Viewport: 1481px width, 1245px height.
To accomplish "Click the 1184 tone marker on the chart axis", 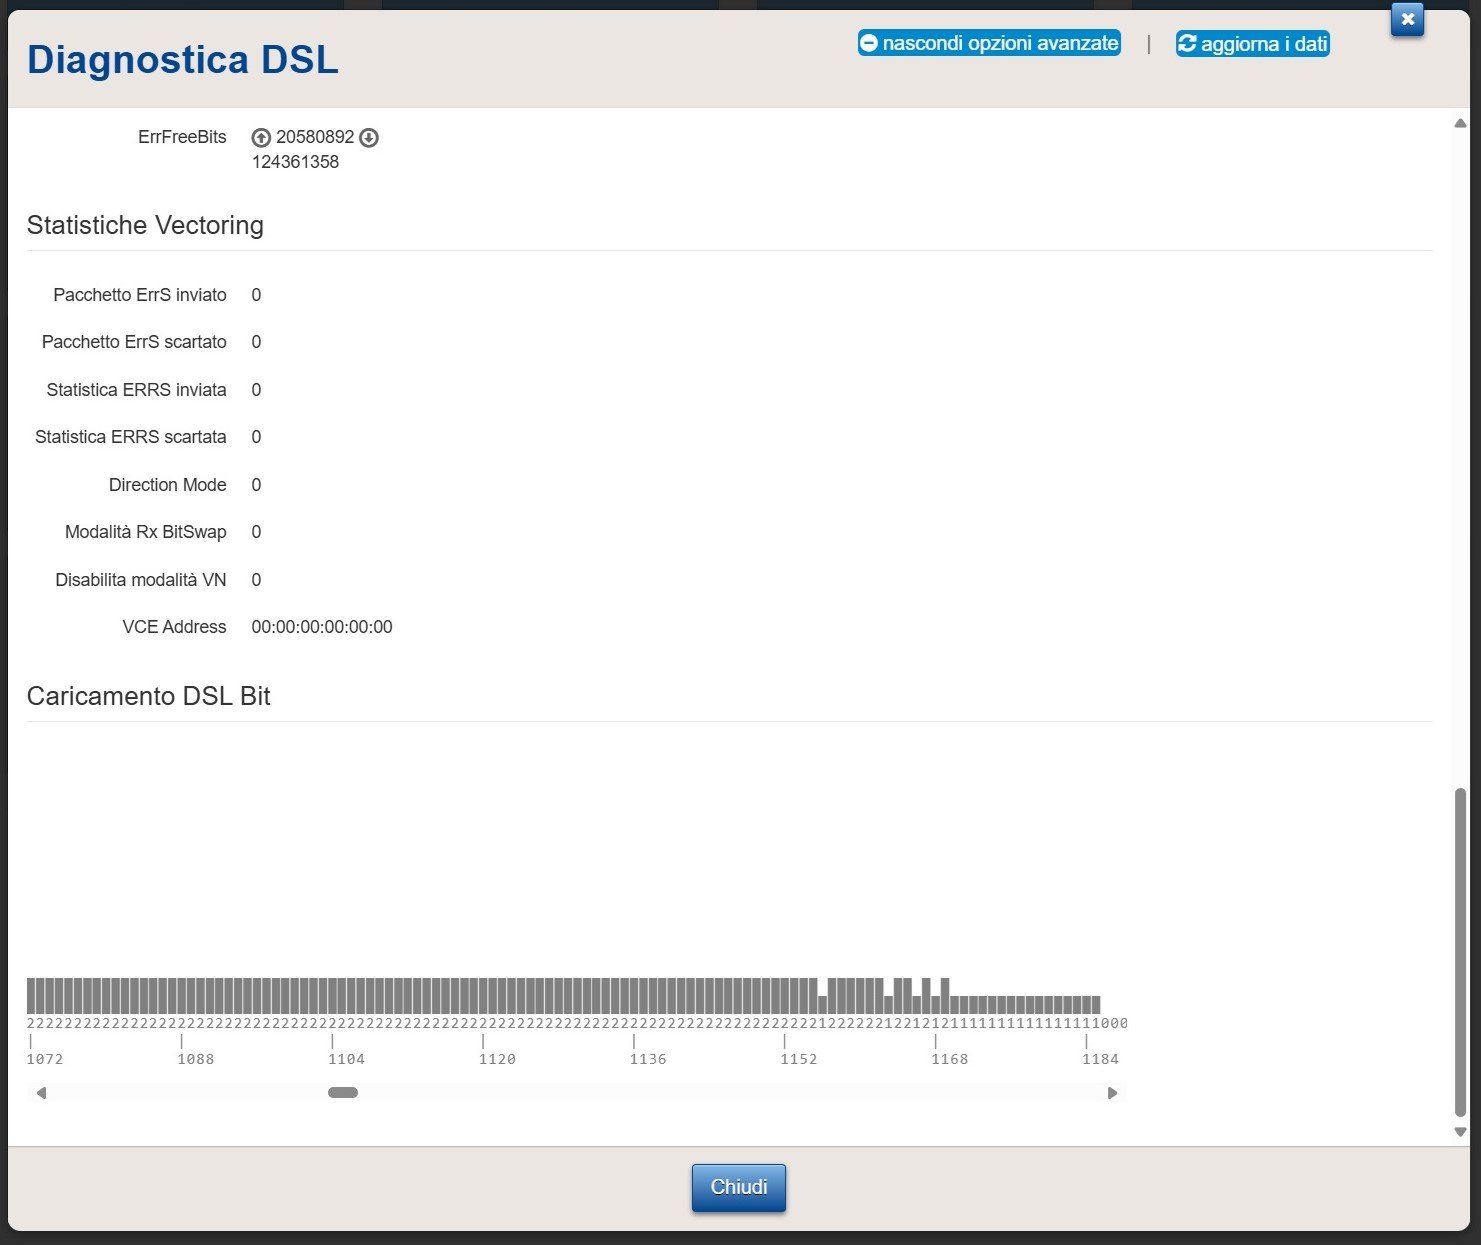I will tap(1100, 1059).
